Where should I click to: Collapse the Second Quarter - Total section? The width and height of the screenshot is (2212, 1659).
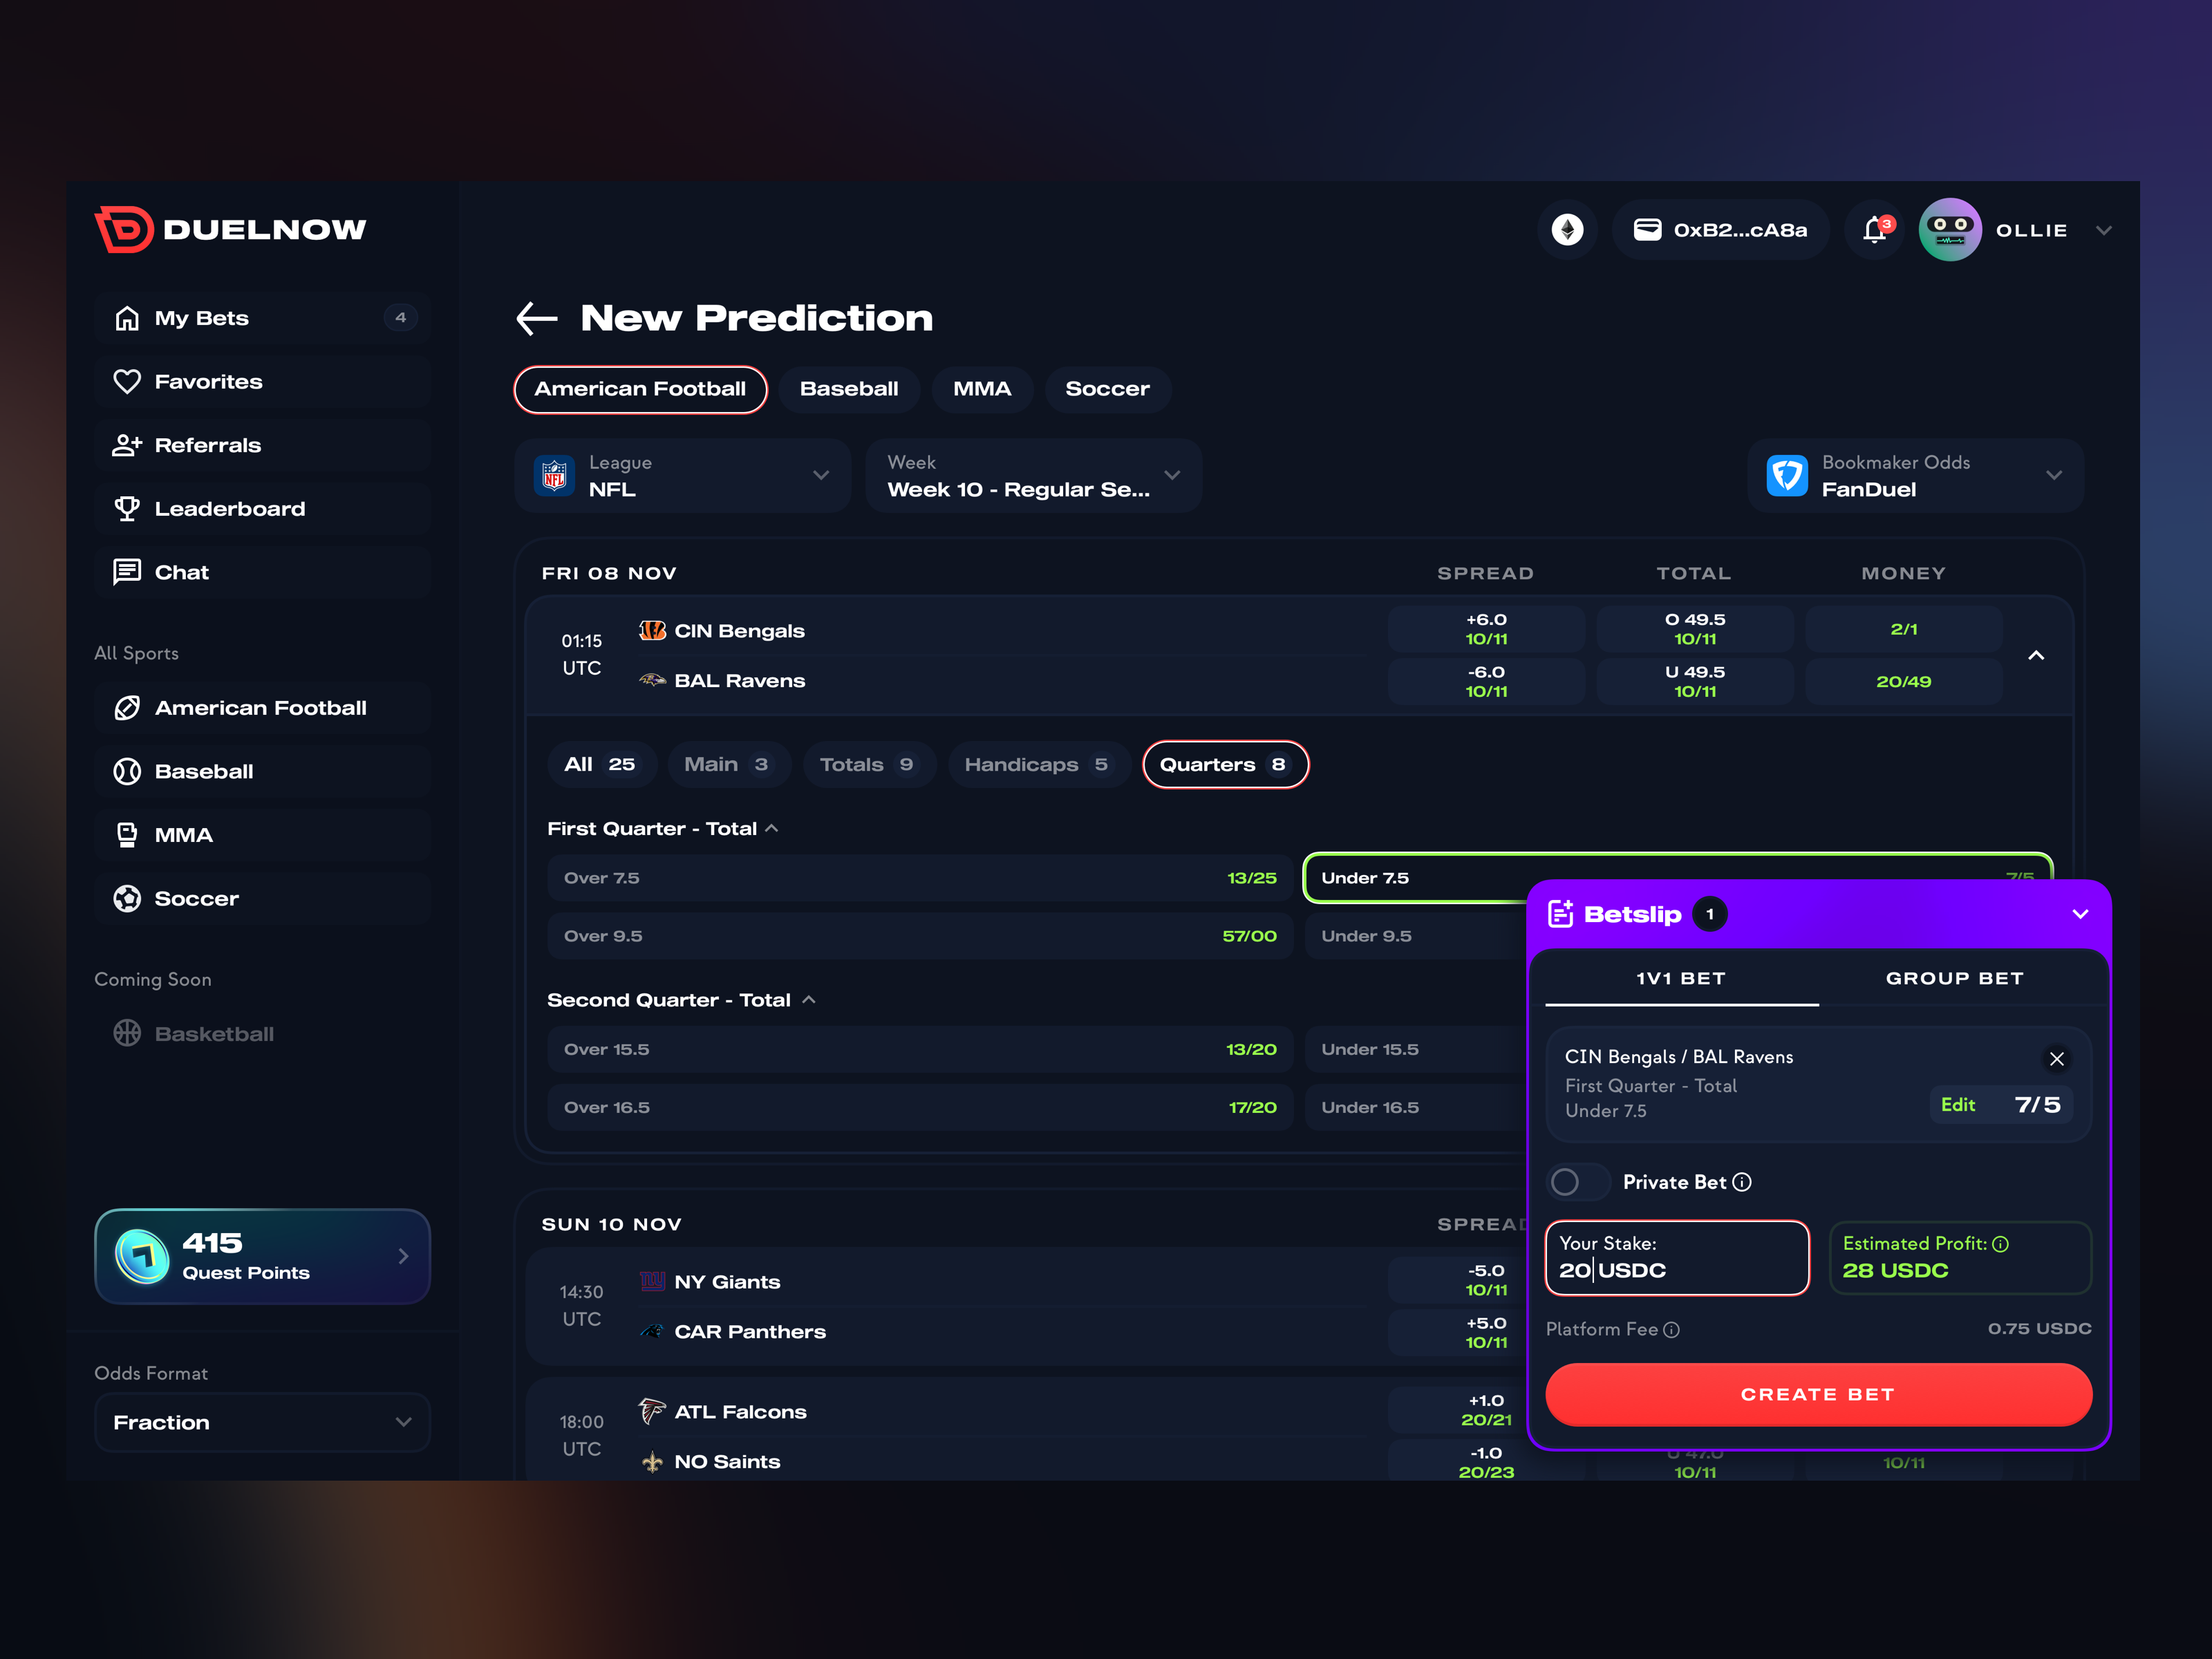(809, 999)
